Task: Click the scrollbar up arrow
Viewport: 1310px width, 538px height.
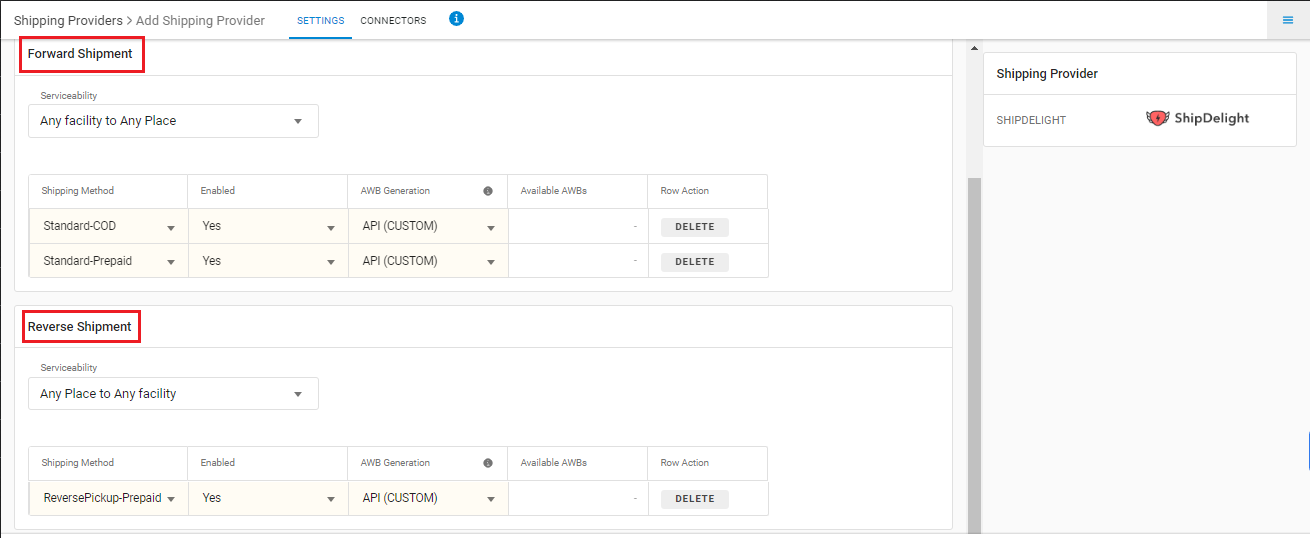Action: pos(974,48)
